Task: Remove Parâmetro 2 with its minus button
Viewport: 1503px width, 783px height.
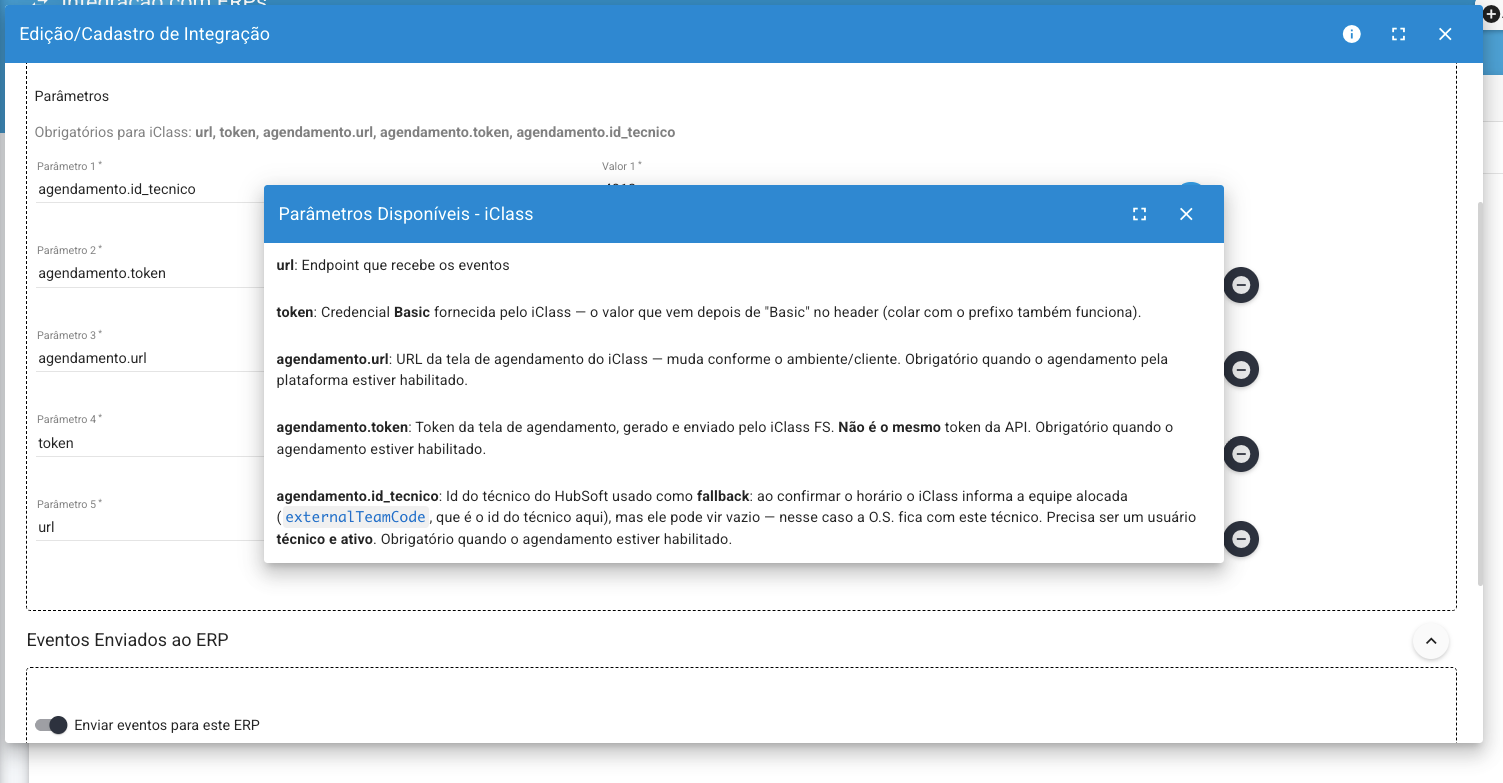Action: [1241, 285]
